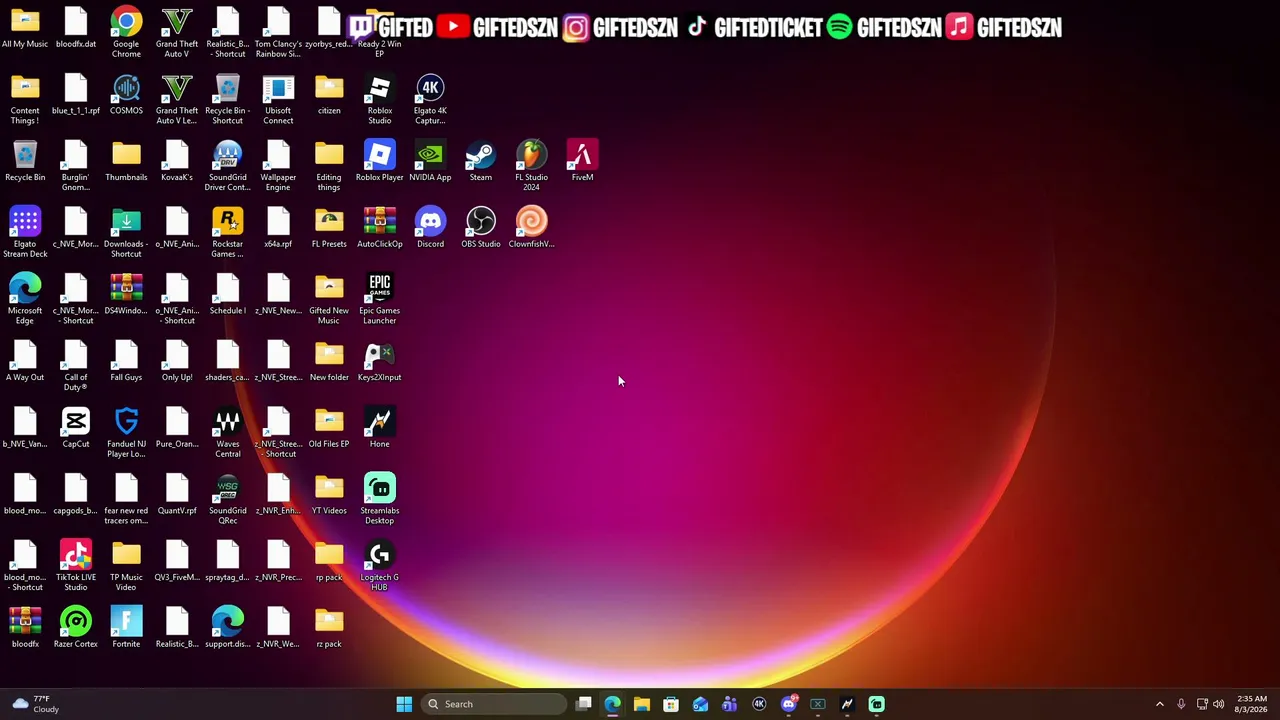Open the Google Chrome desktop shortcut
Viewport: 1280px width, 720px height.
[x=126, y=32]
